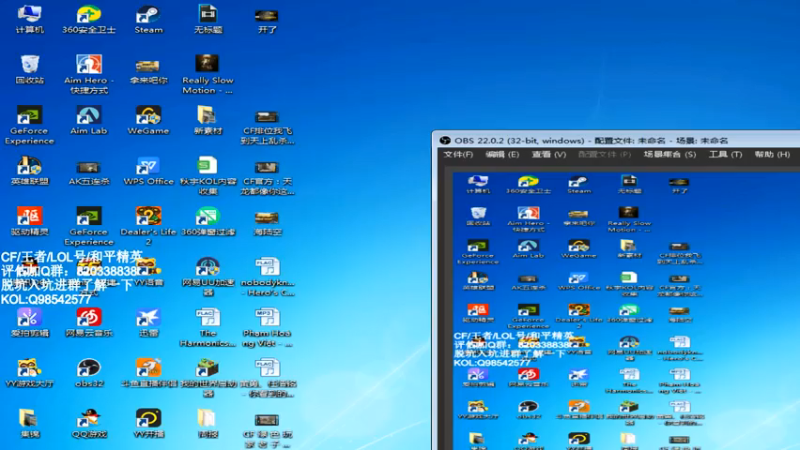
Task: Open 文件(F) menu in OBS
Action: pos(458,154)
